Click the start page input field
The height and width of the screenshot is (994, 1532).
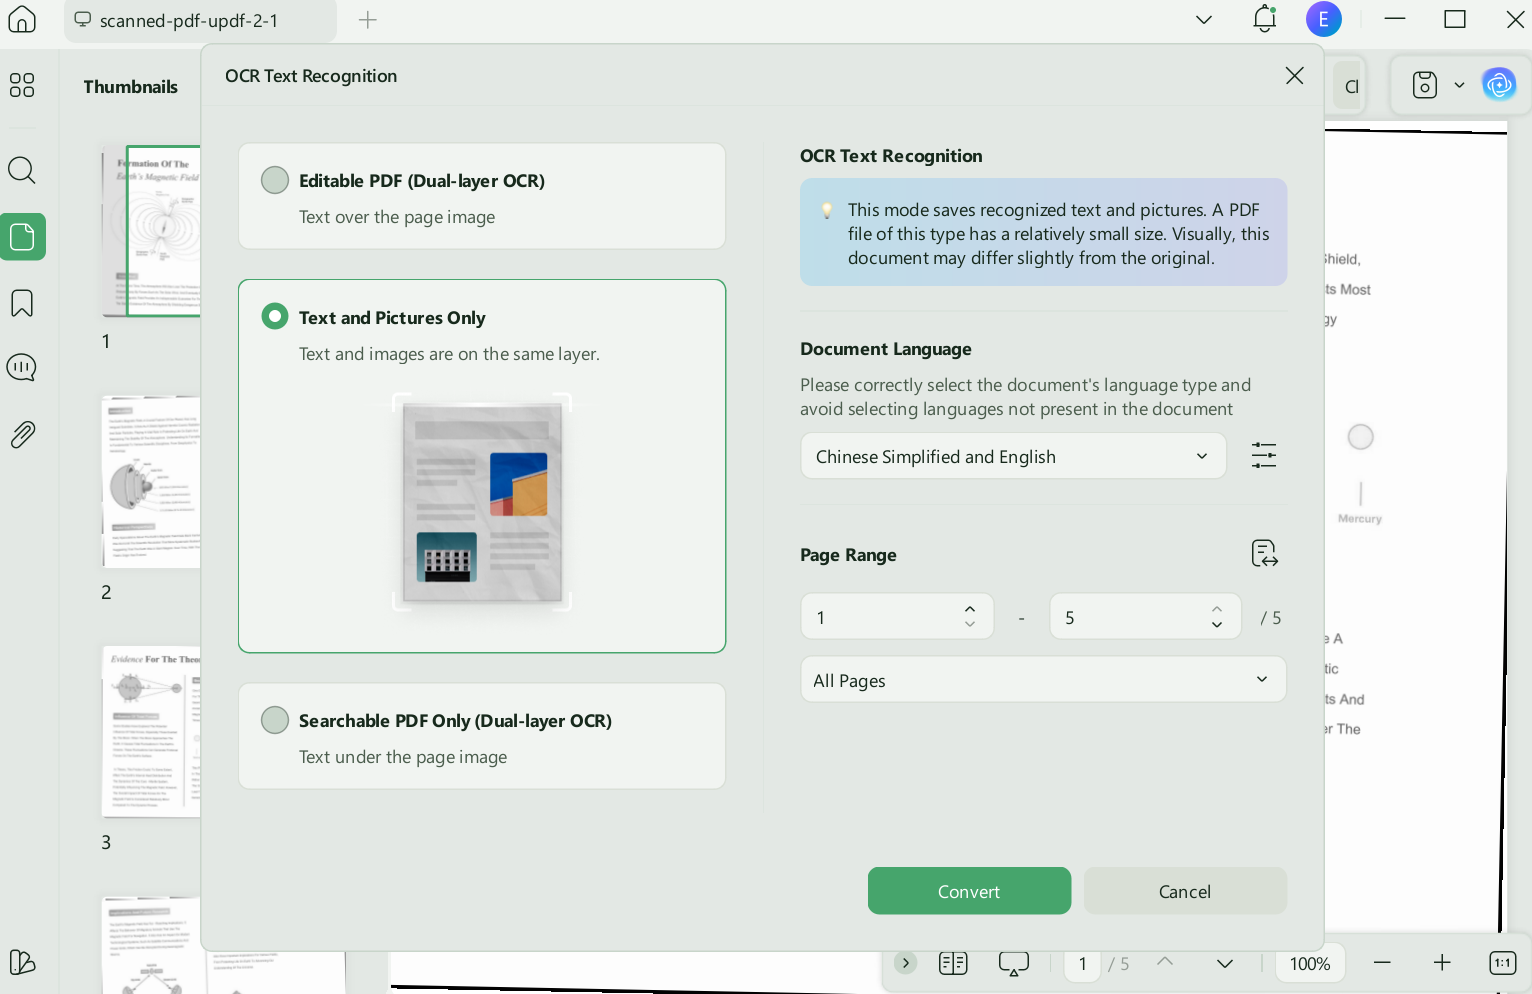[x=897, y=617]
